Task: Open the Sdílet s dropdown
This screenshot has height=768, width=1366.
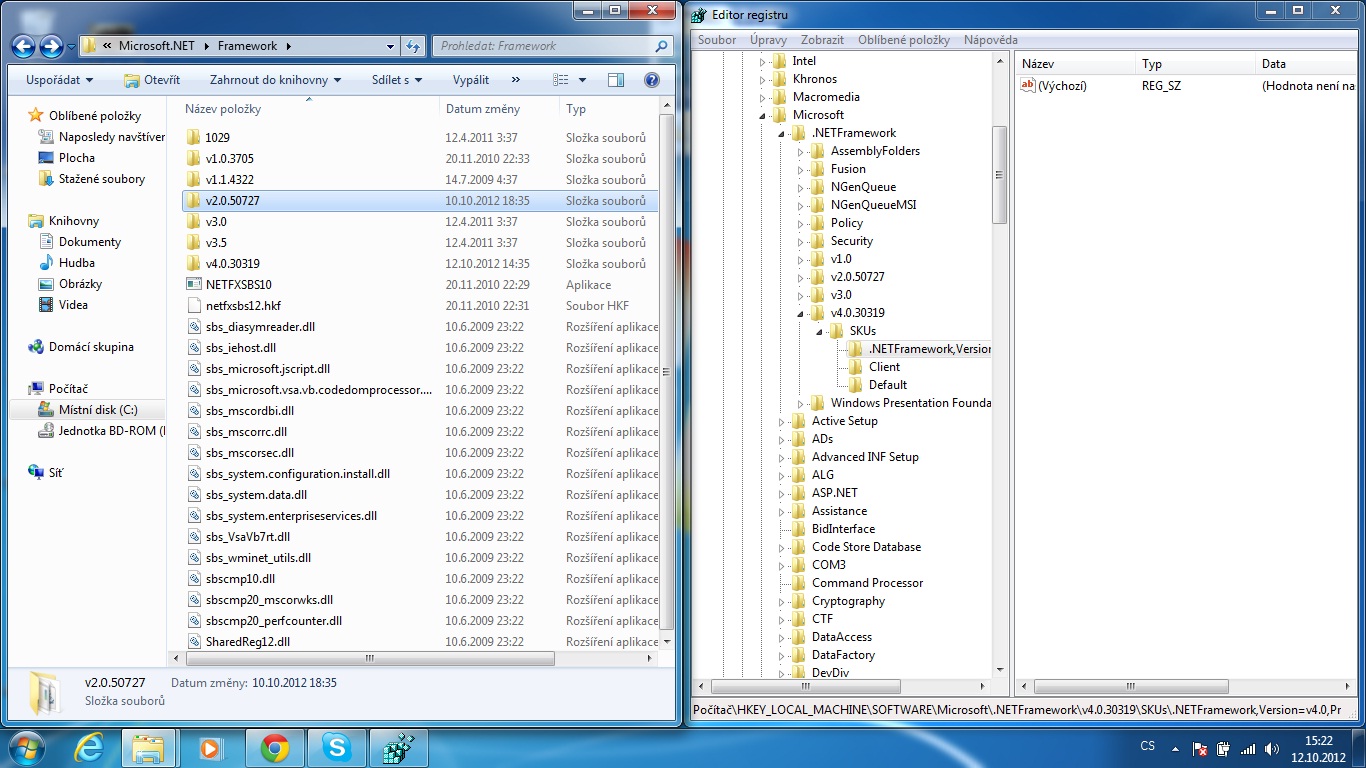Action: coord(397,80)
